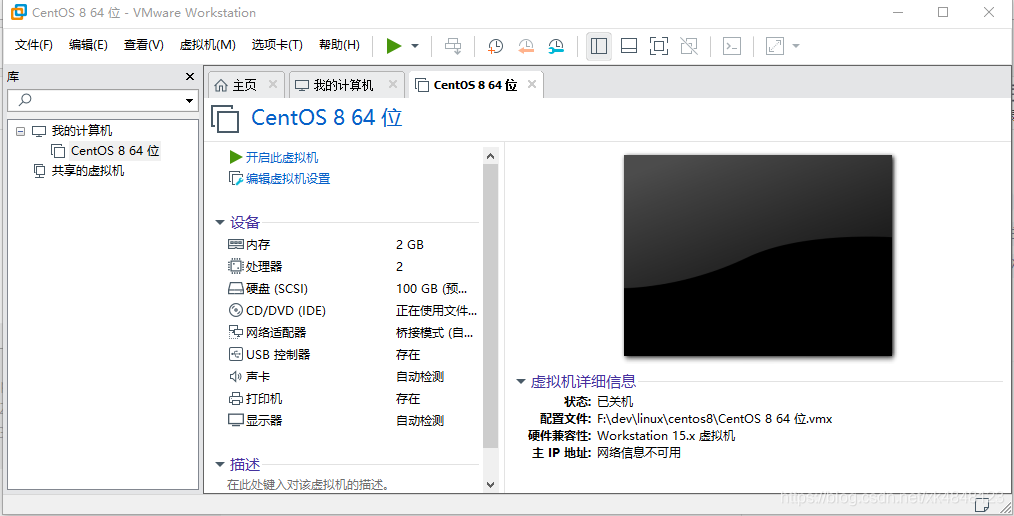Image resolution: width=1014 pixels, height=516 pixels.
Task: Close the CentOS 8 64 位 tab
Action: pyautogui.click(x=532, y=84)
